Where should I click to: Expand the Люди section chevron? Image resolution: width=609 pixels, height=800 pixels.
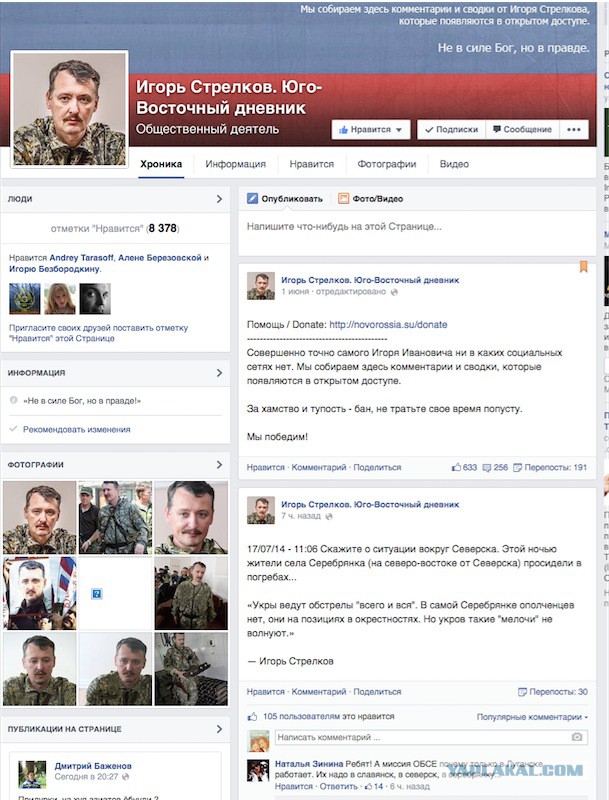(x=219, y=199)
